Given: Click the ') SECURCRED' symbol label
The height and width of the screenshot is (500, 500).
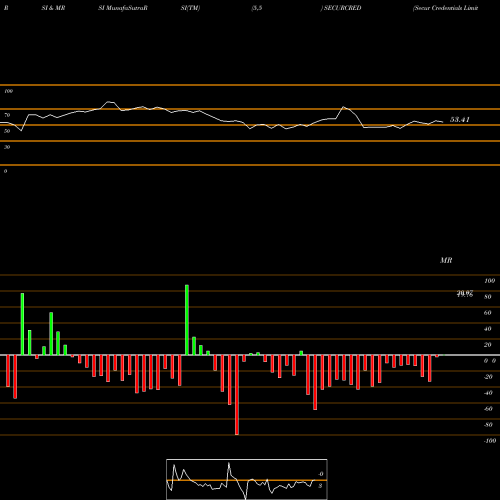Looking at the screenshot, I should tap(341, 8).
